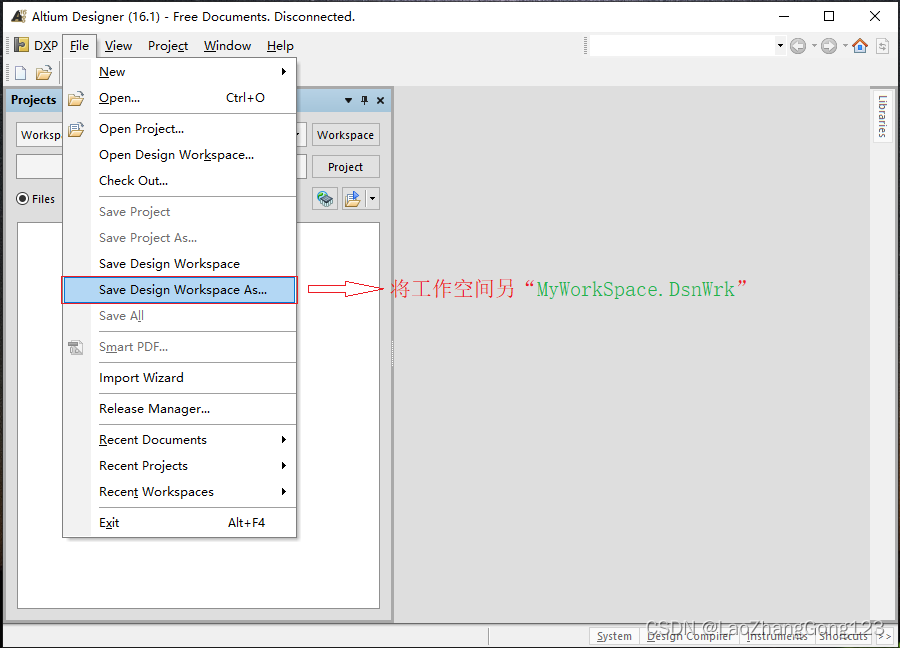Open the Import Wizard
Screen dimensions: 900x648
coord(179,378)
